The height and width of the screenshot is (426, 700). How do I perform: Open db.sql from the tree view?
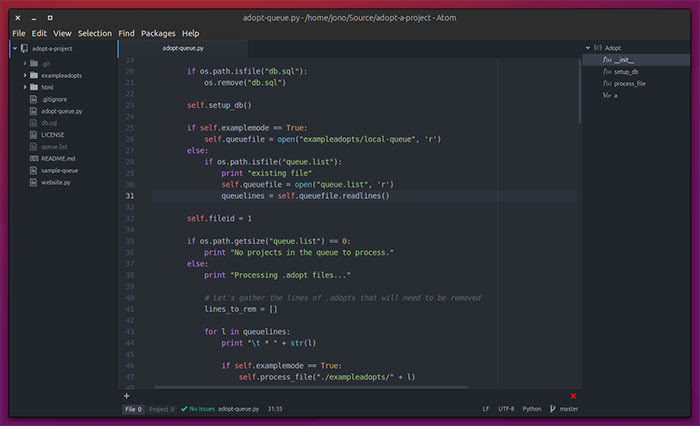(x=49, y=123)
